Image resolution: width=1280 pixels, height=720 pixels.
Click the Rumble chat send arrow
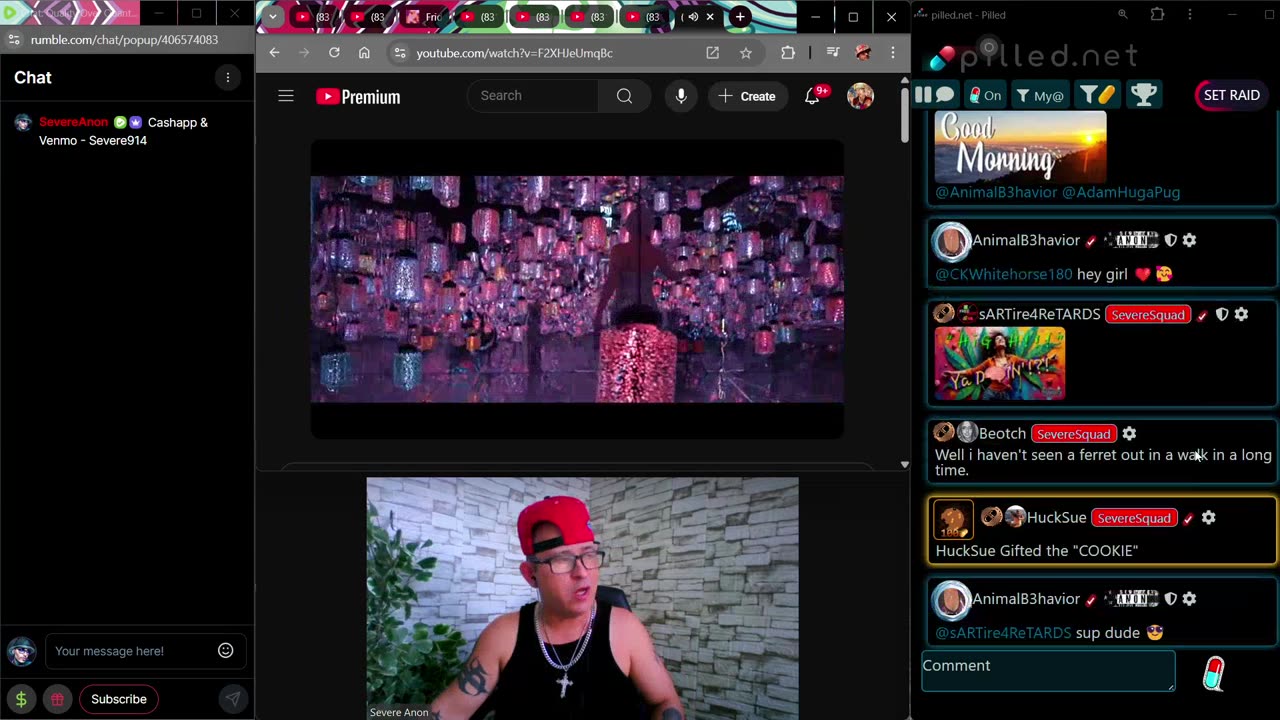coord(232,699)
